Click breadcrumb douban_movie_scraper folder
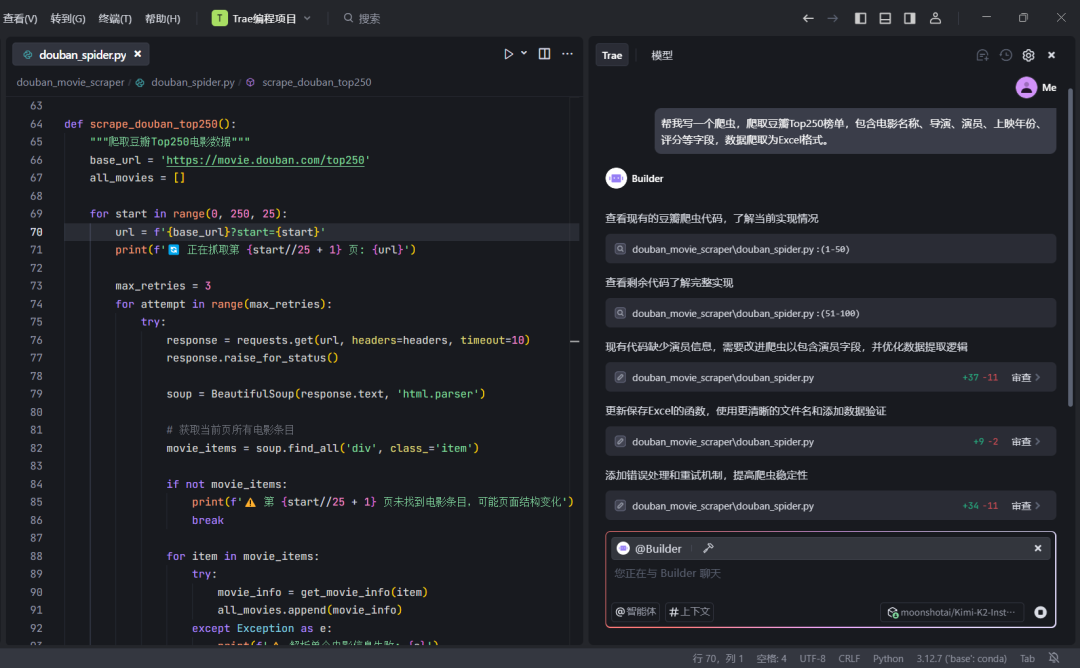The width and height of the screenshot is (1080, 668). tap(70, 82)
